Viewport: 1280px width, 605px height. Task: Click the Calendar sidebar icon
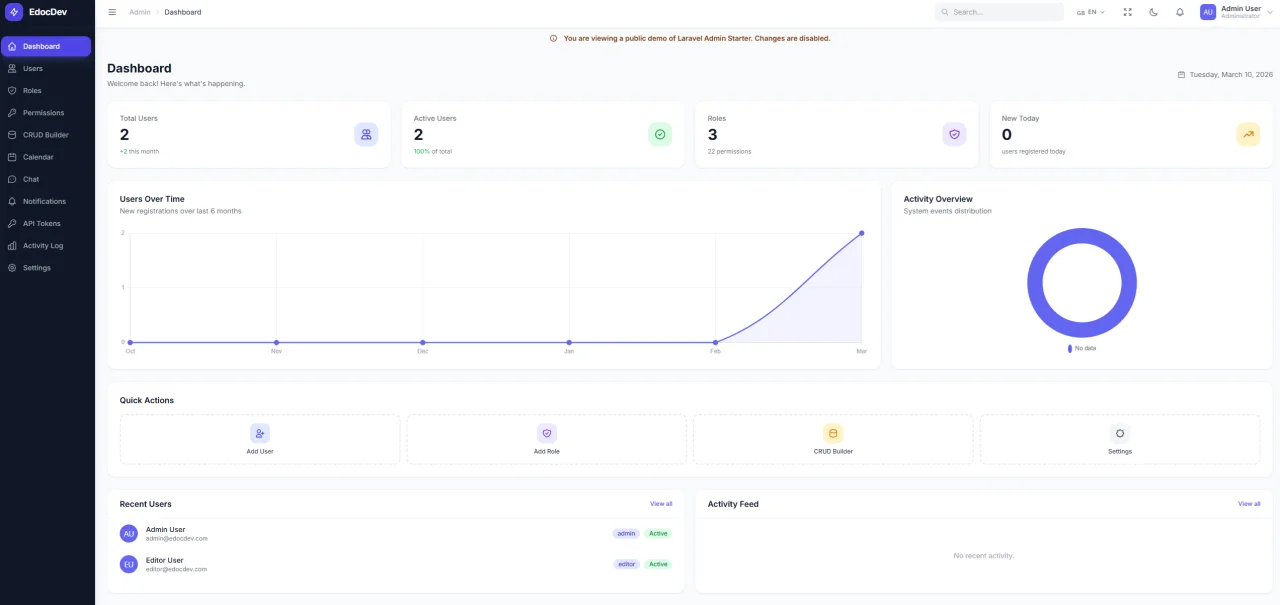click(x=12, y=157)
